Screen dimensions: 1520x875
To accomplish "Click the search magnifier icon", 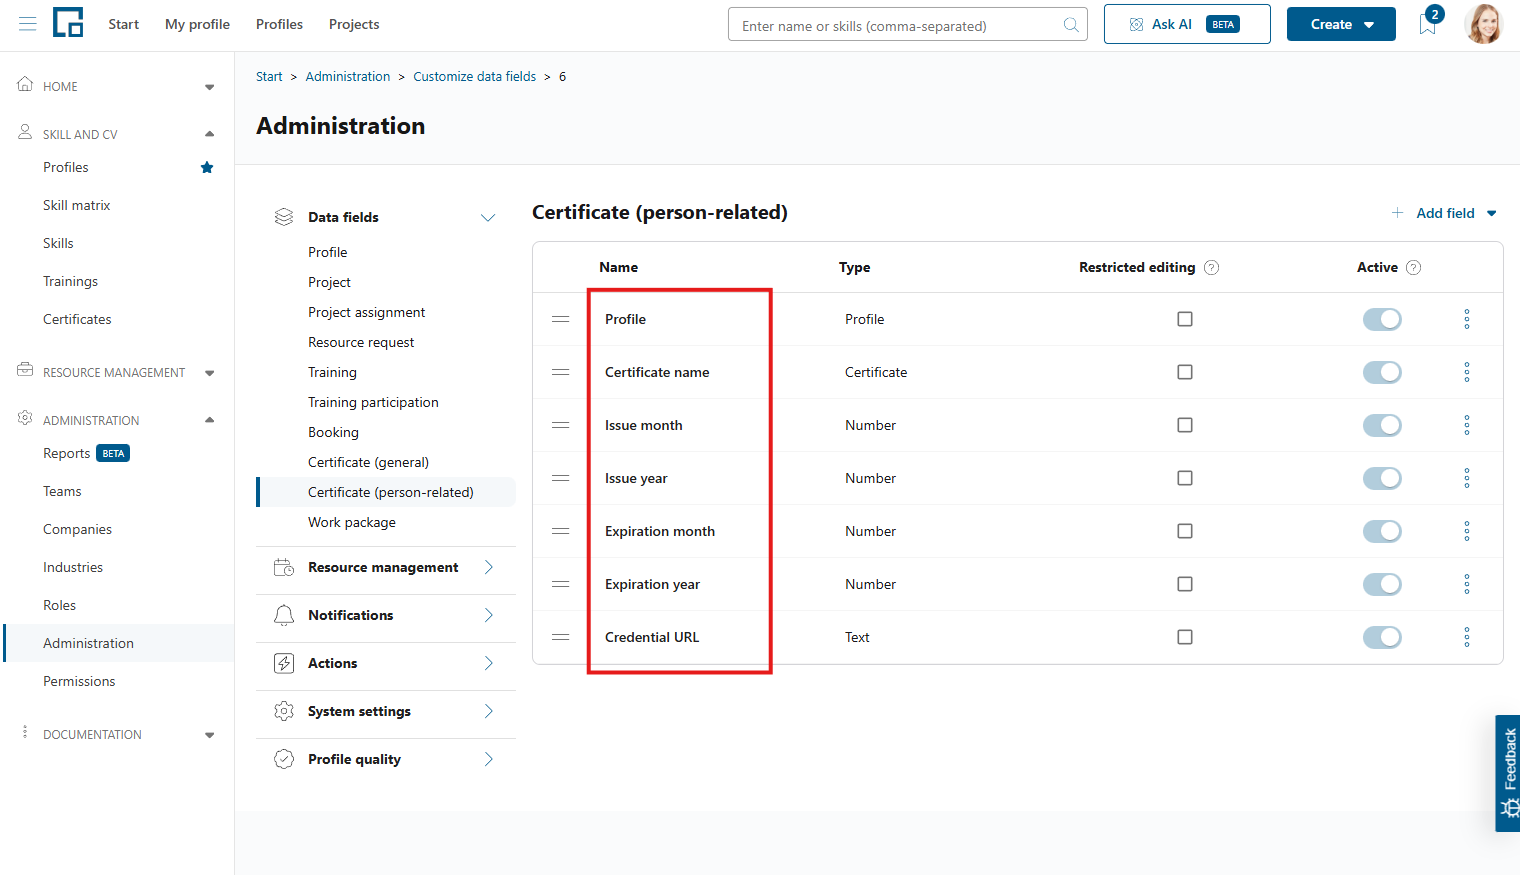I will pos(1071,25).
